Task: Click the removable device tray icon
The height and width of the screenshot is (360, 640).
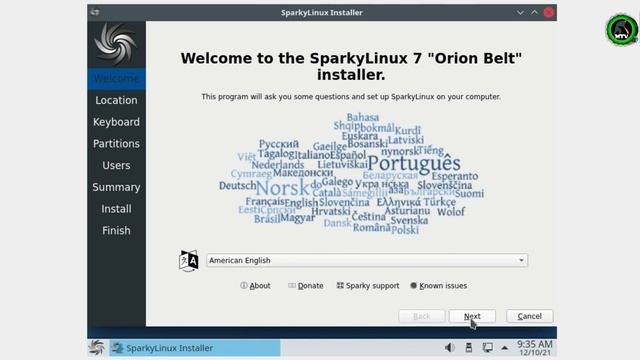Action: pos(469,348)
